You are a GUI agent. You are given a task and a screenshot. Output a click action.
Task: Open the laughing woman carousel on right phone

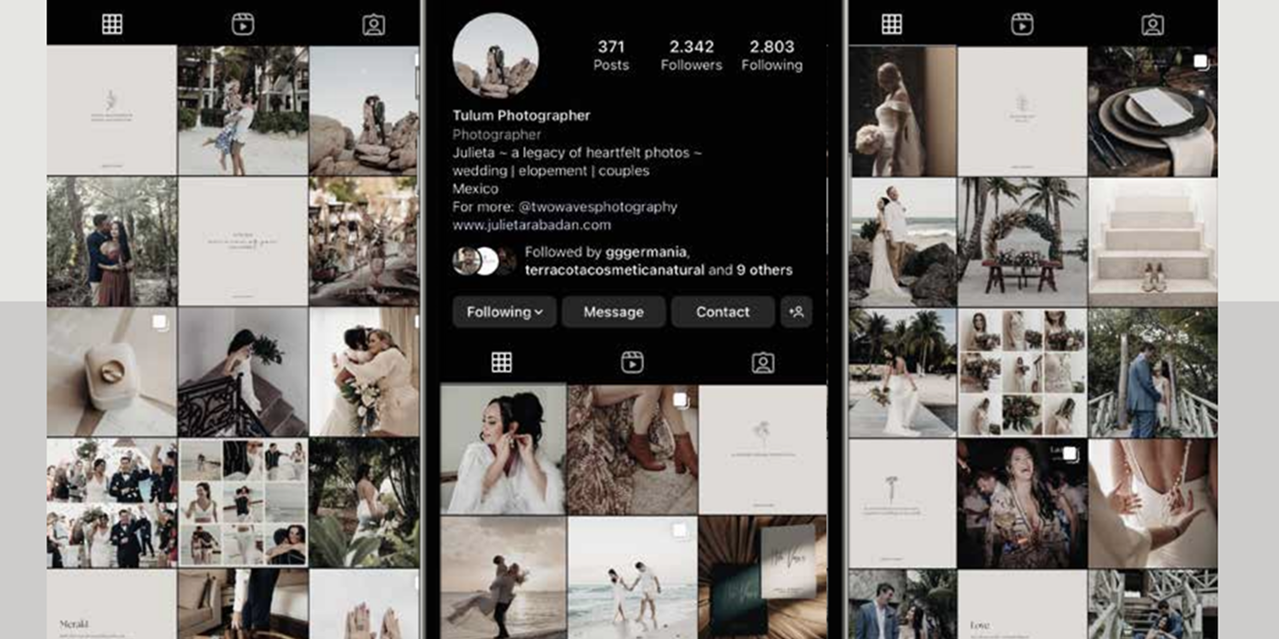[1022, 503]
